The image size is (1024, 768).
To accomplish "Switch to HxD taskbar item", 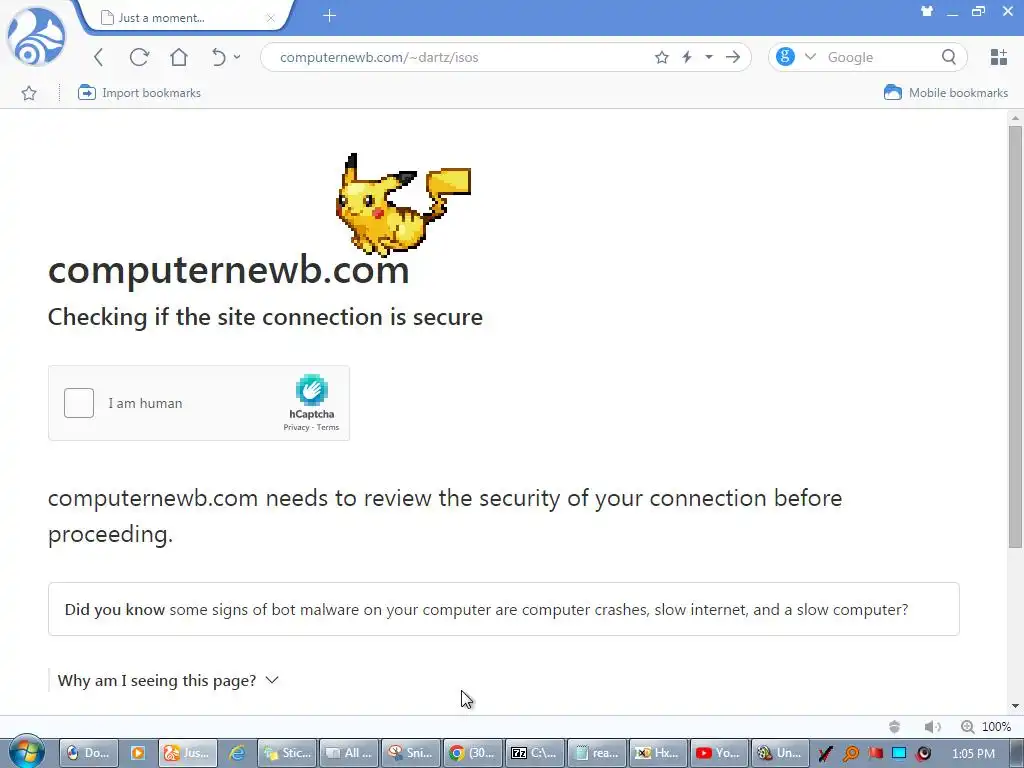I will [658, 753].
